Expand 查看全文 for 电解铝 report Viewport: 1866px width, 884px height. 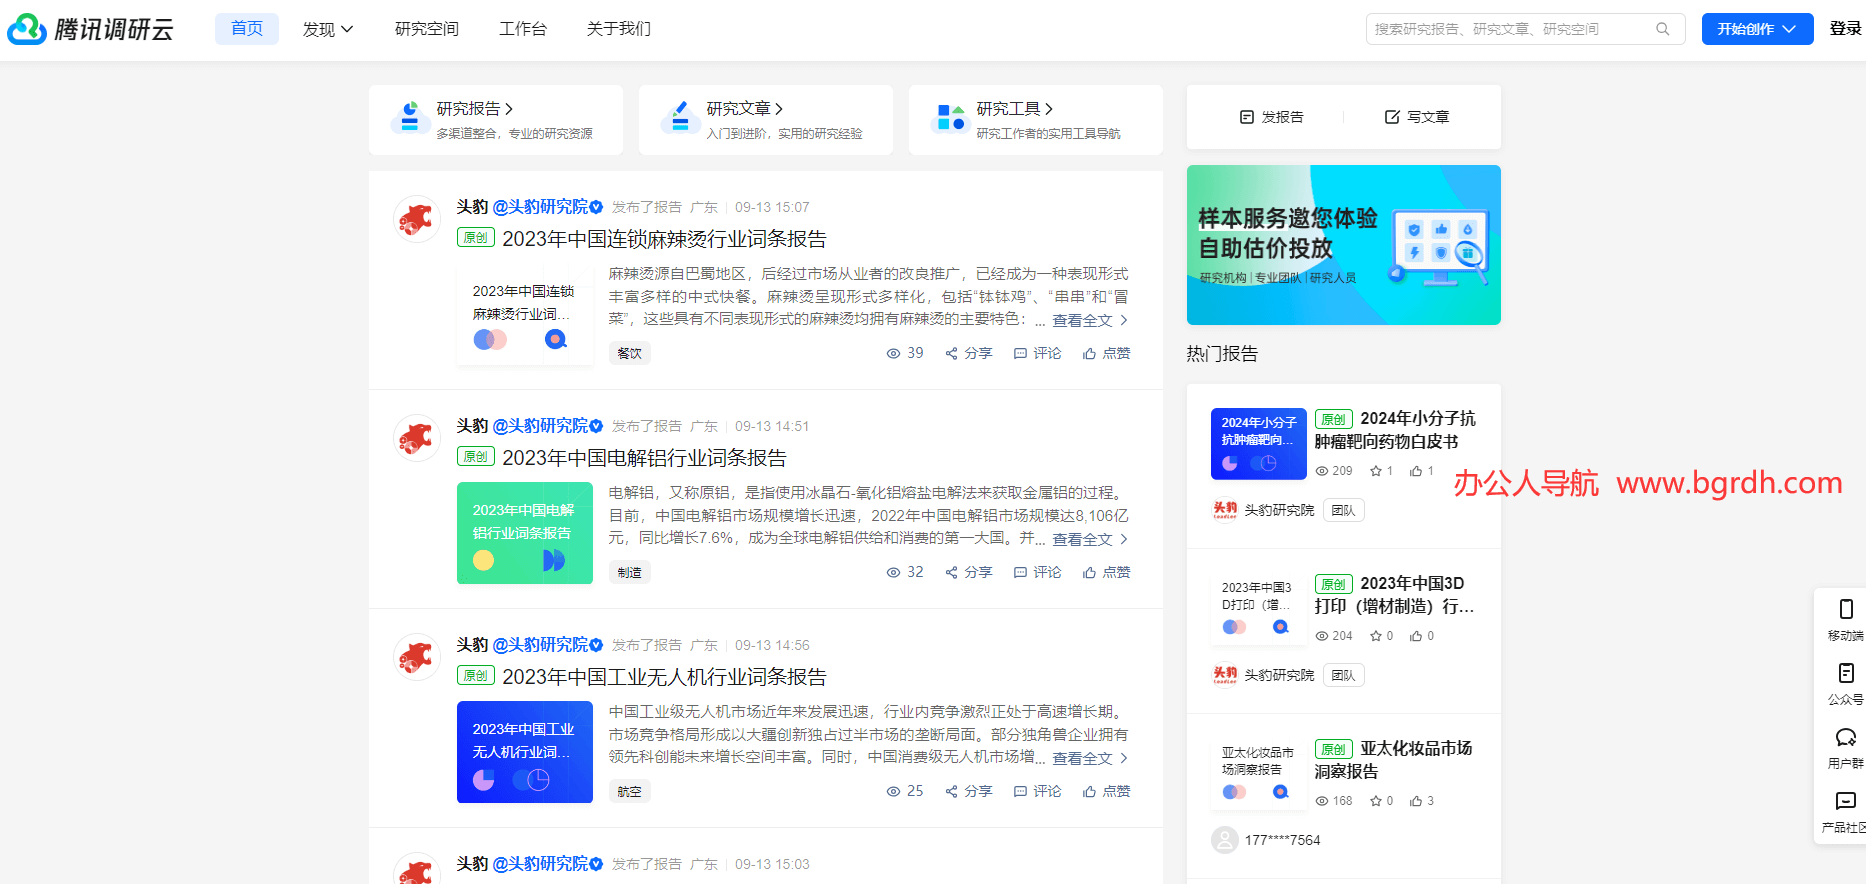coord(1090,539)
